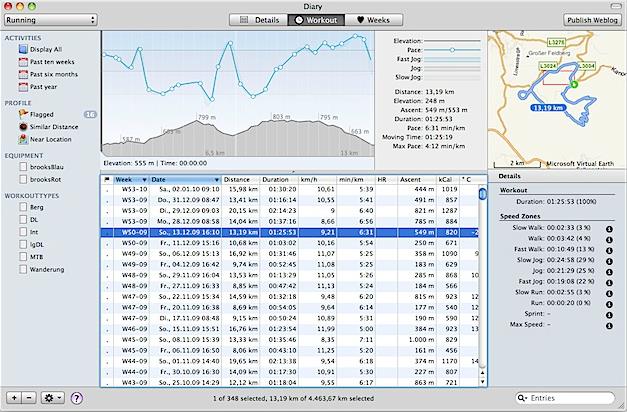
Task: Click the Week column sort arrow
Action: [x=144, y=180]
